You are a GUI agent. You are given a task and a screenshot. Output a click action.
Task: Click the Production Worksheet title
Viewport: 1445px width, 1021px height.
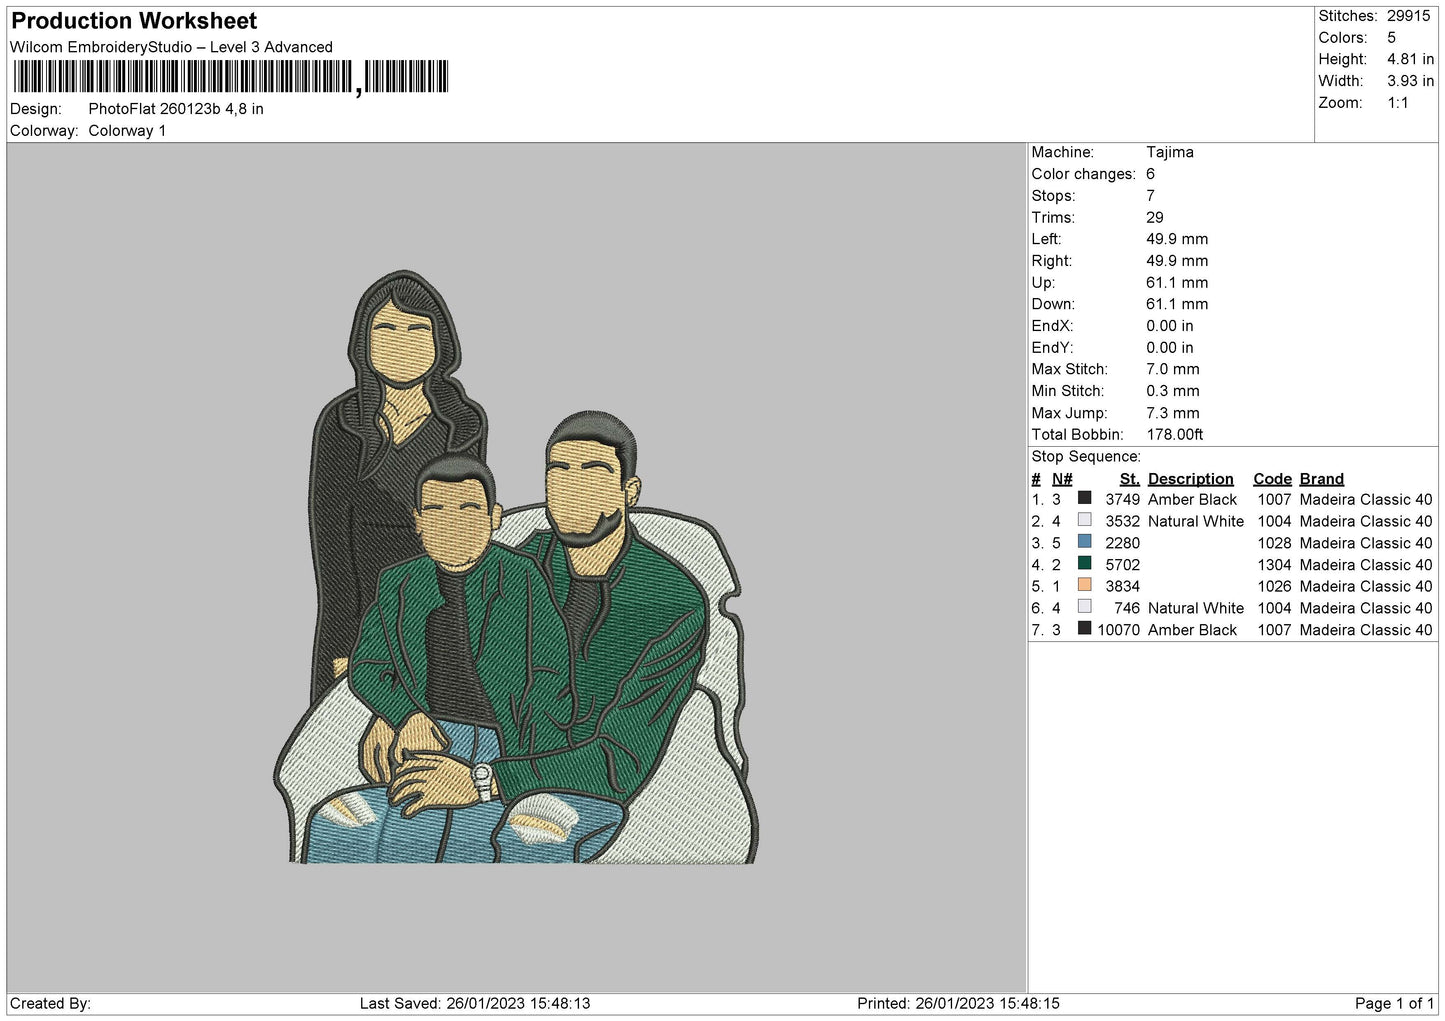click(134, 21)
